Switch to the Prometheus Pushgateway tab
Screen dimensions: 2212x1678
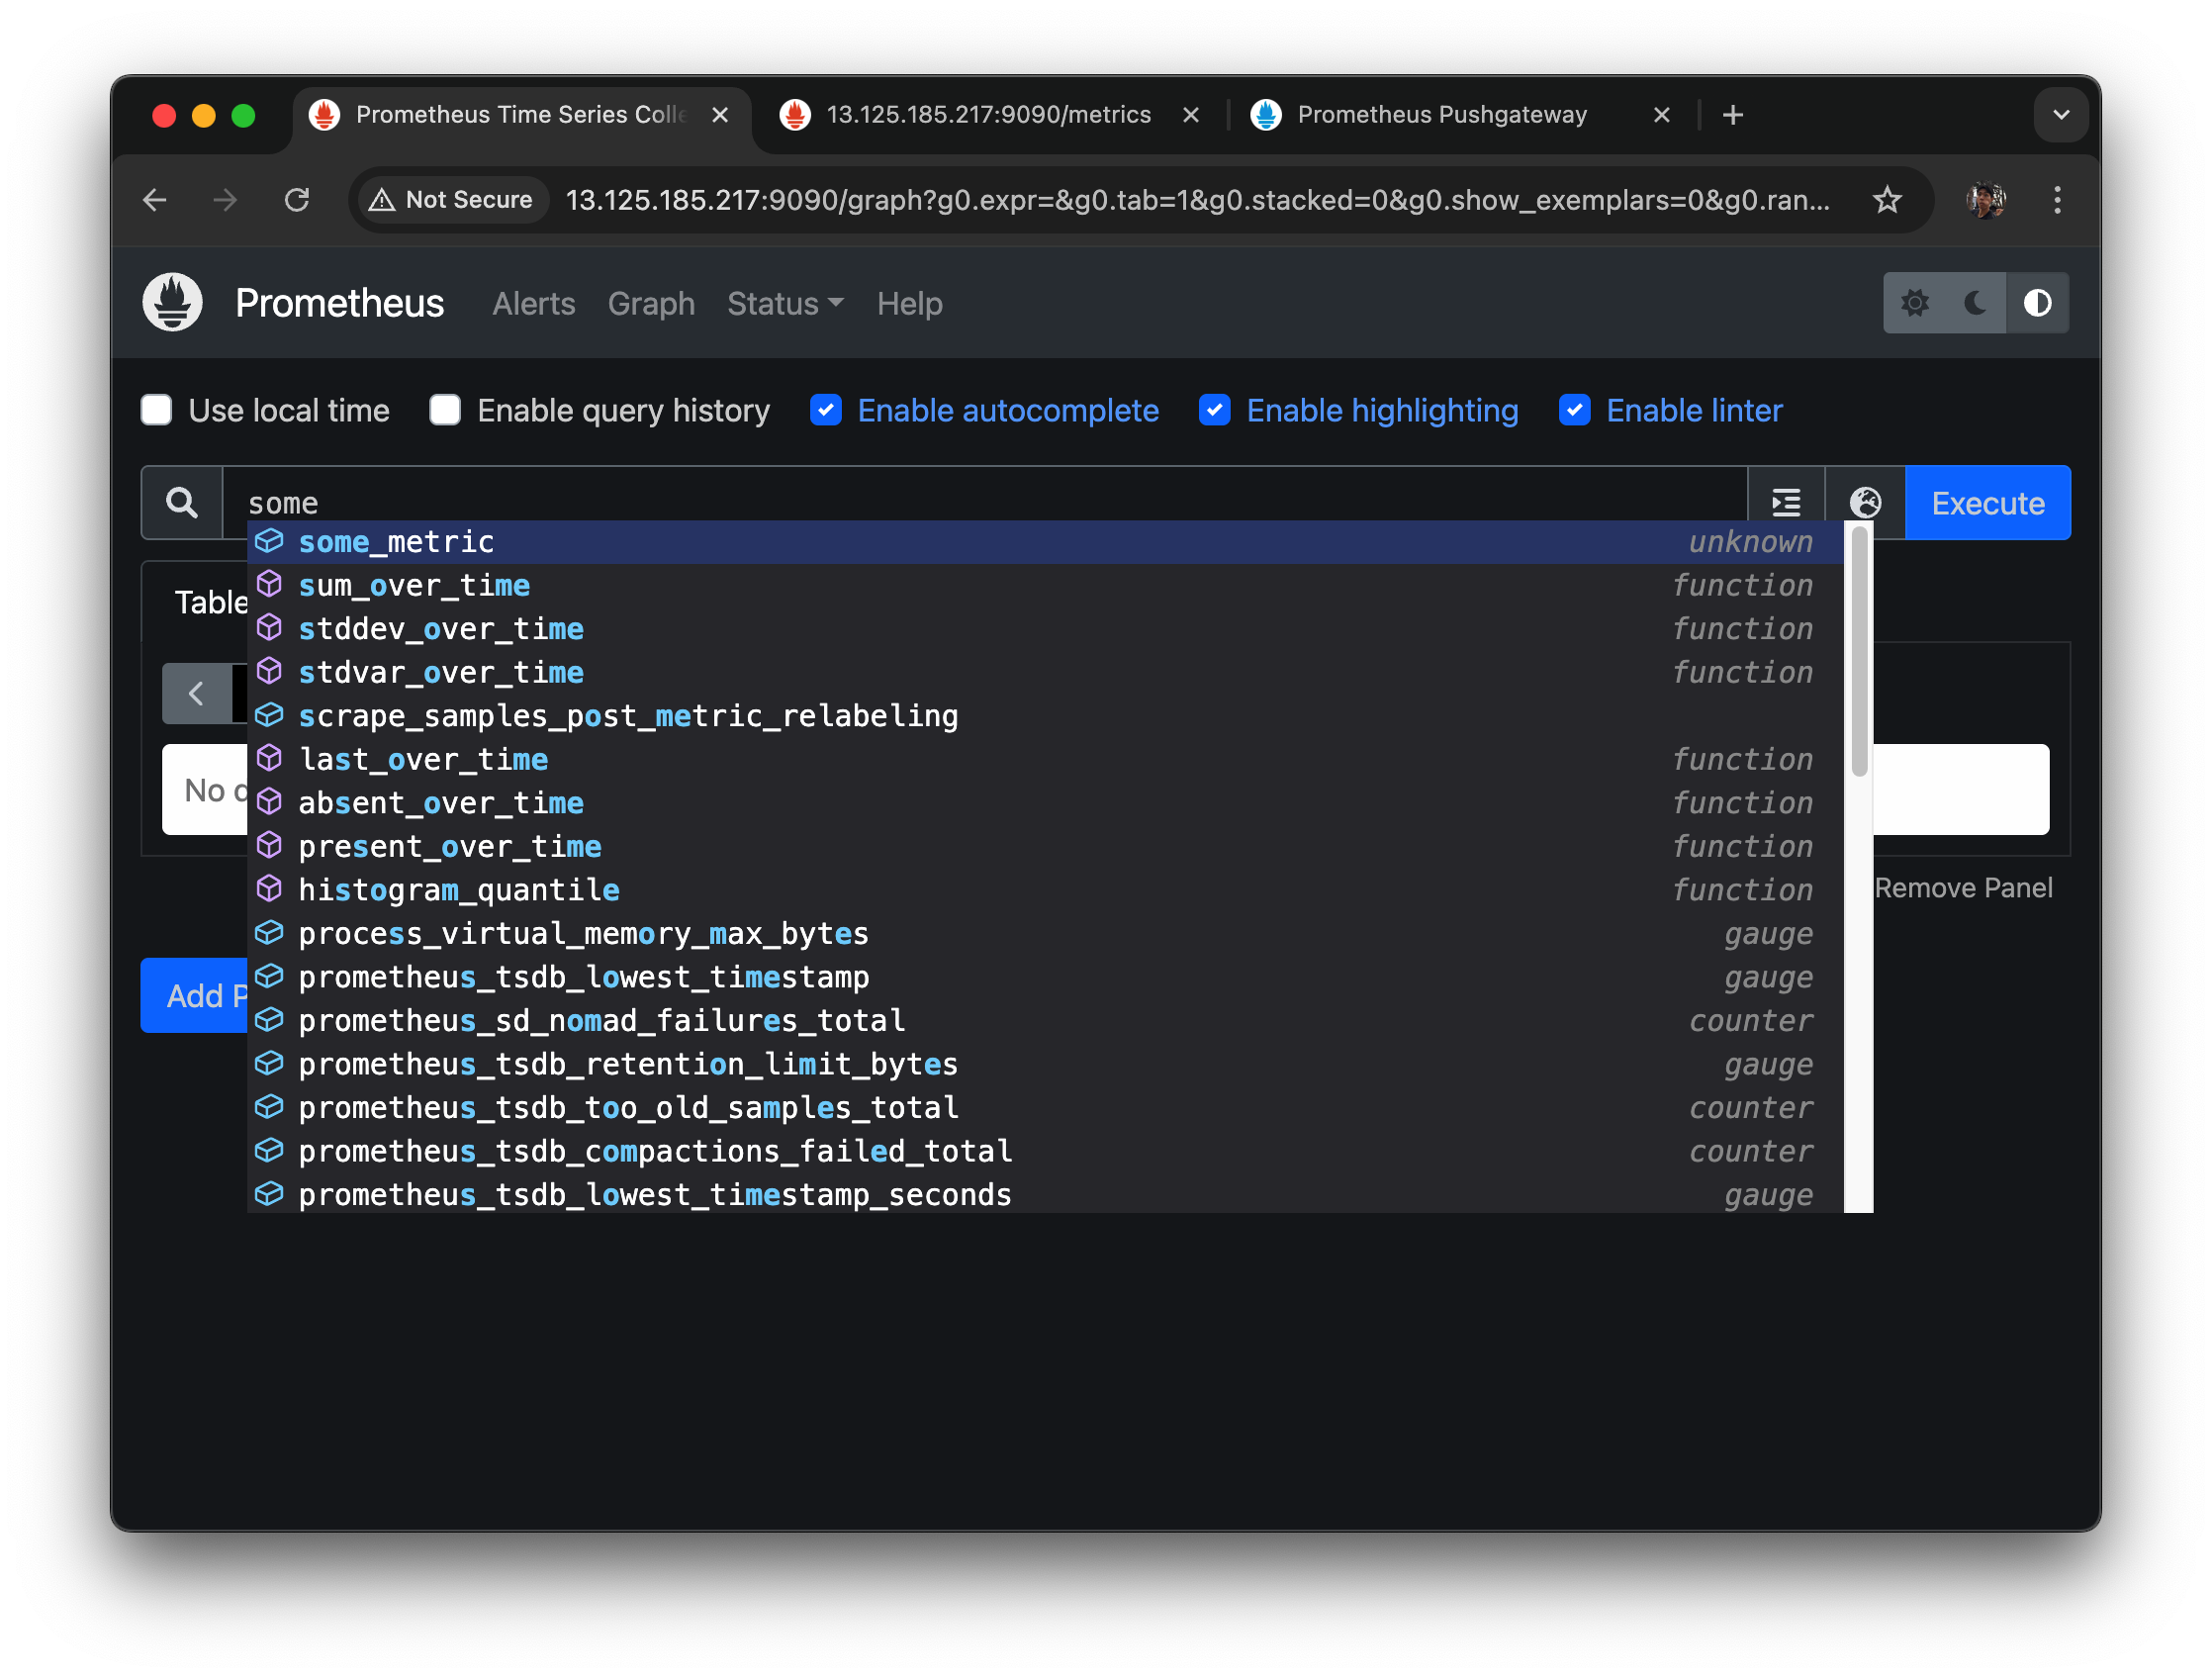[1440, 115]
